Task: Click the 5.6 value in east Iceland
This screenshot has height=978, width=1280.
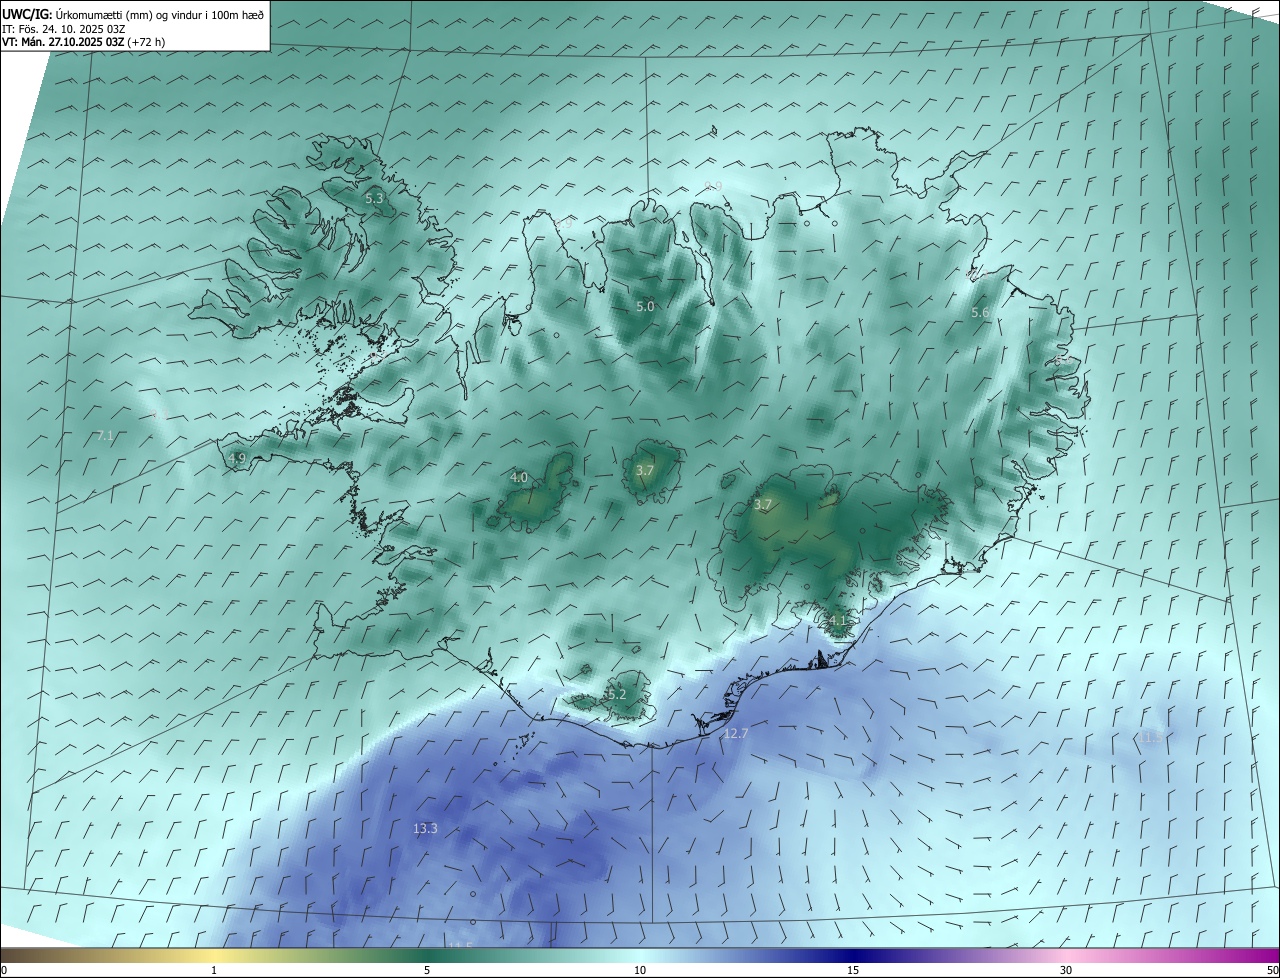Action: 980,313
